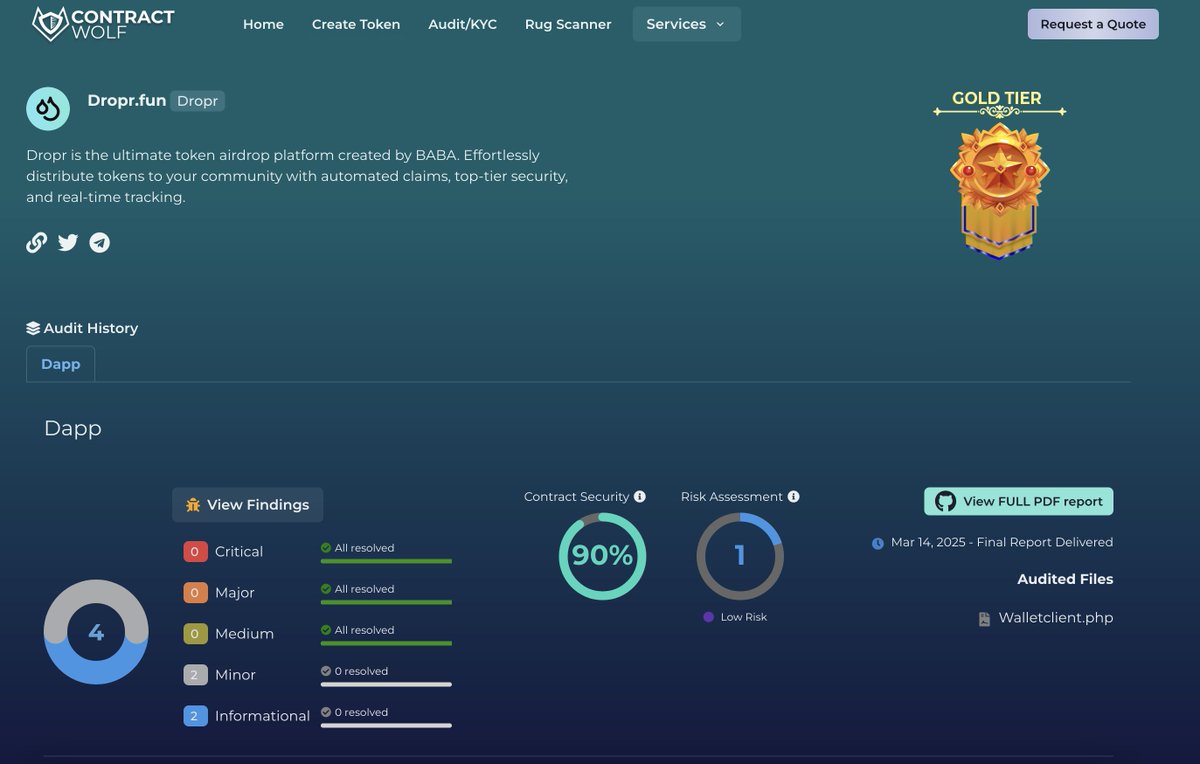Viewport: 1200px width, 764px height.
Task: Click the olive Medium count badge
Action: (x=195, y=634)
